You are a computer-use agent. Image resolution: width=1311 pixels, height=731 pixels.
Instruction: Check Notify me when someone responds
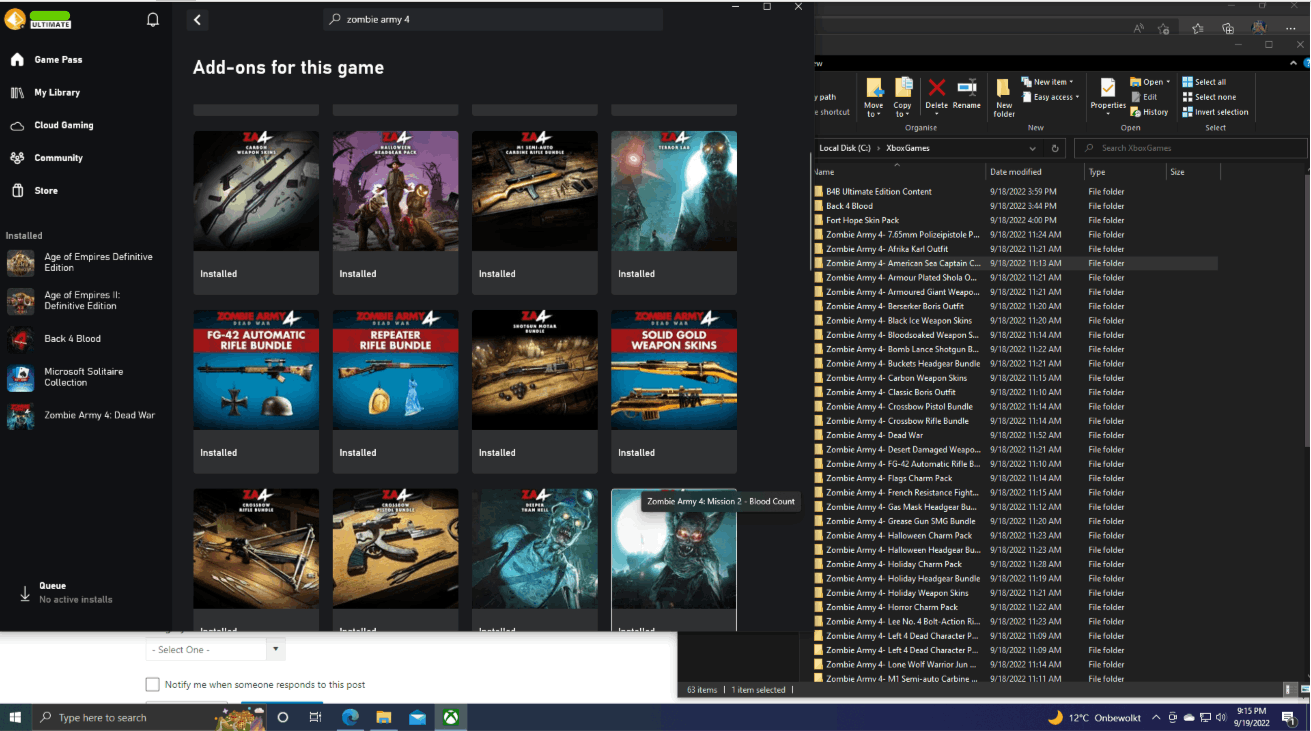(152, 685)
